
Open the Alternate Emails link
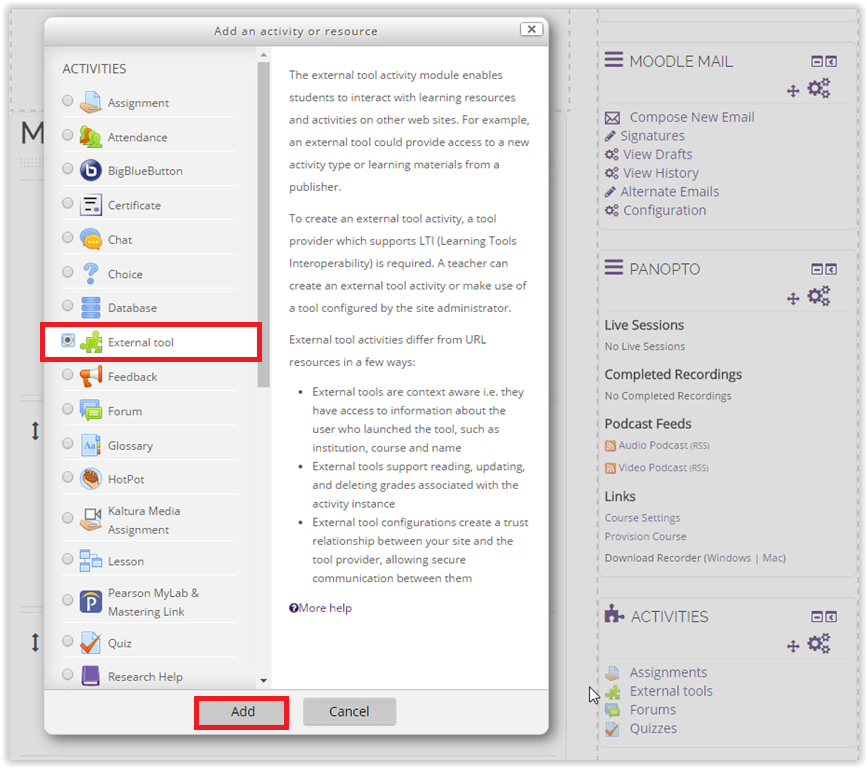(670, 192)
